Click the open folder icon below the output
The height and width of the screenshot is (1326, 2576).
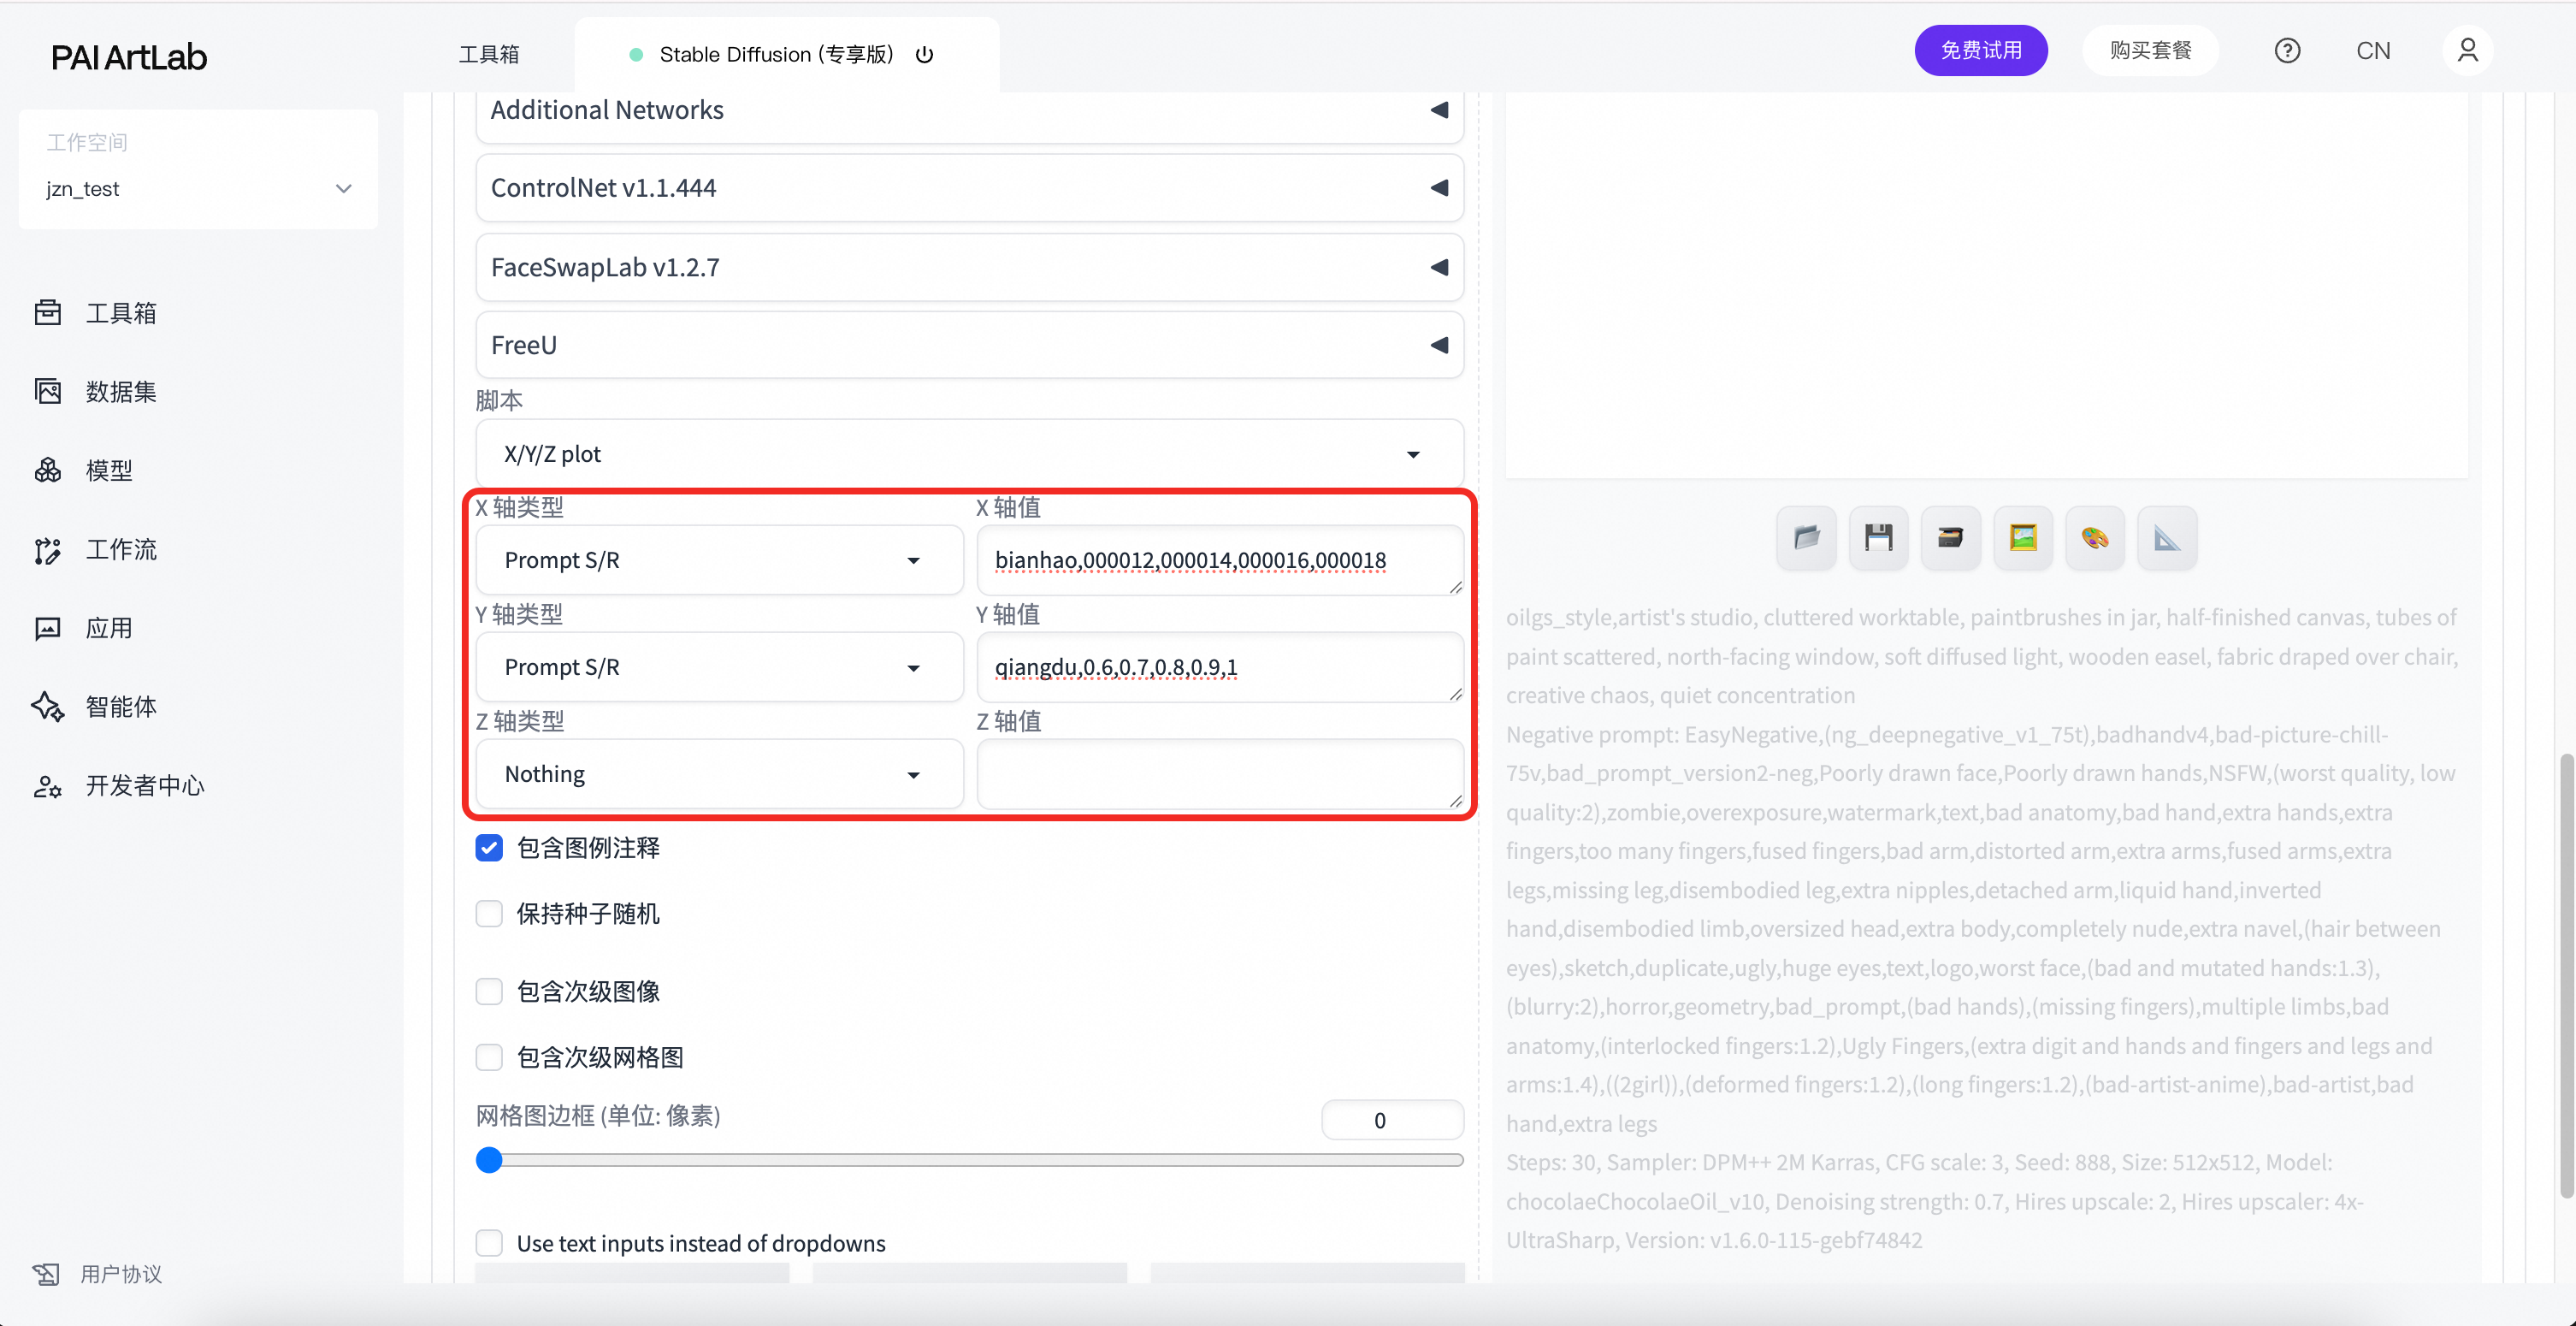tap(1806, 538)
